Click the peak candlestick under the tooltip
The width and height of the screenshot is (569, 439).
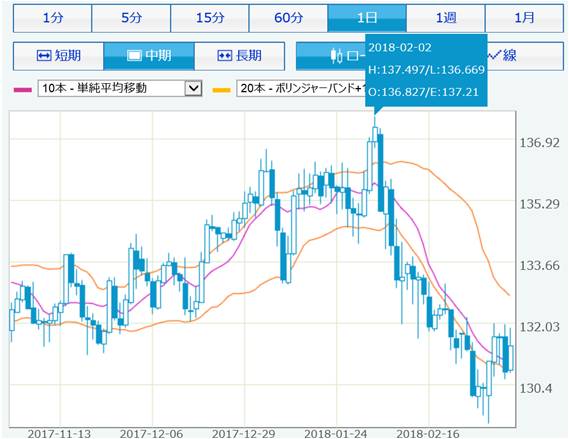[x=375, y=134]
